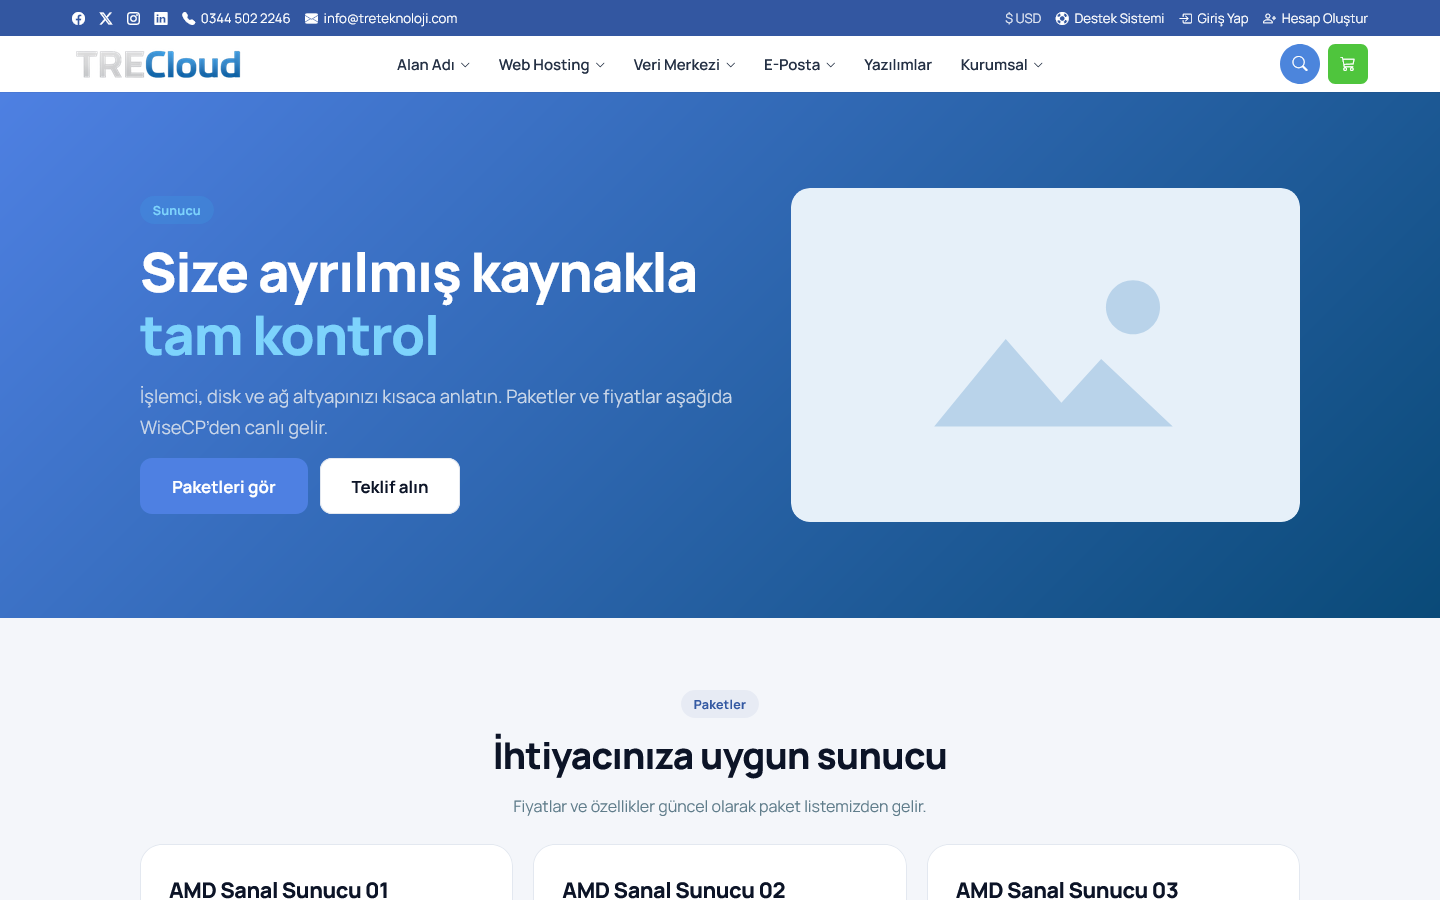Viewport: 1440px width, 900px height.
Task: Email info@treteknoloji.com link
Action: (x=381, y=18)
